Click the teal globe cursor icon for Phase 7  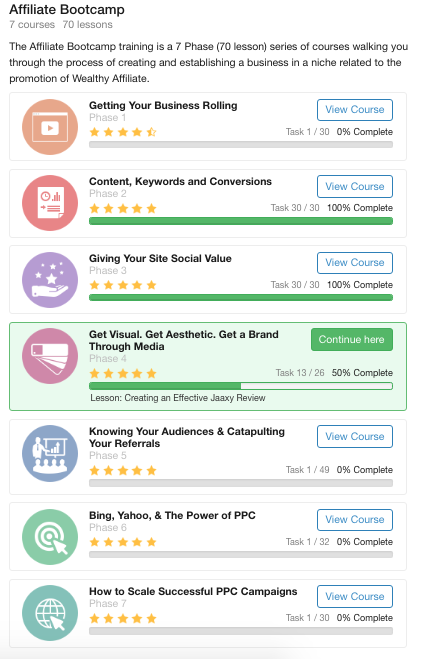(50, 613)
